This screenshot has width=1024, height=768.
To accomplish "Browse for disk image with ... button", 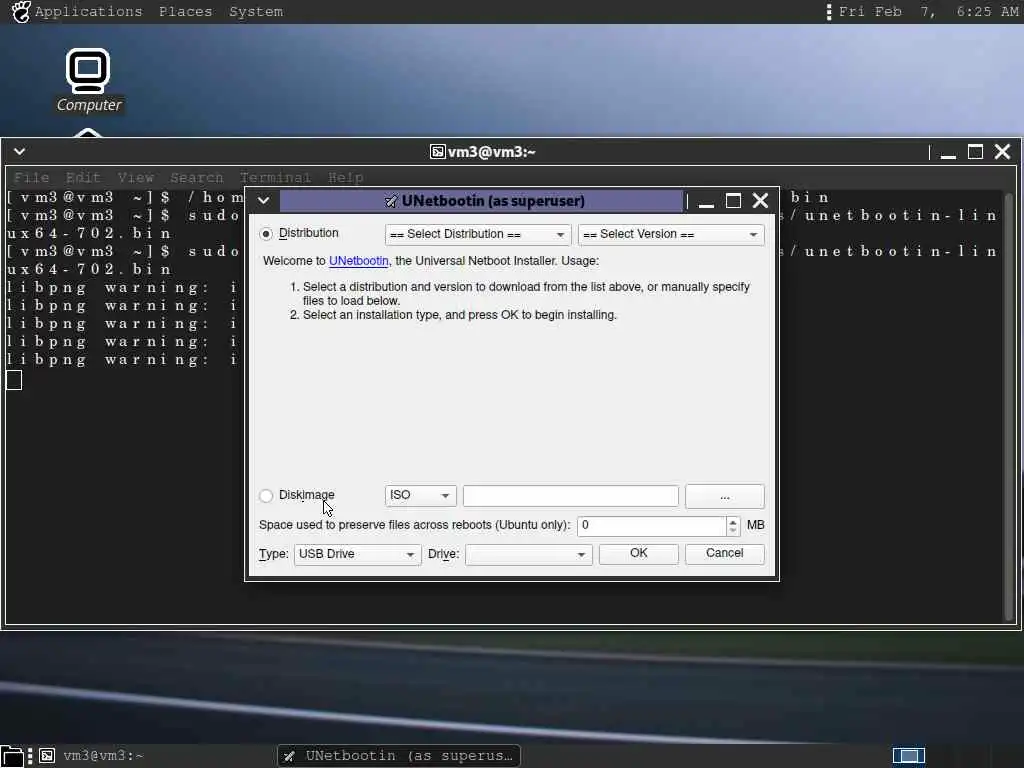I will pos(724,496).
